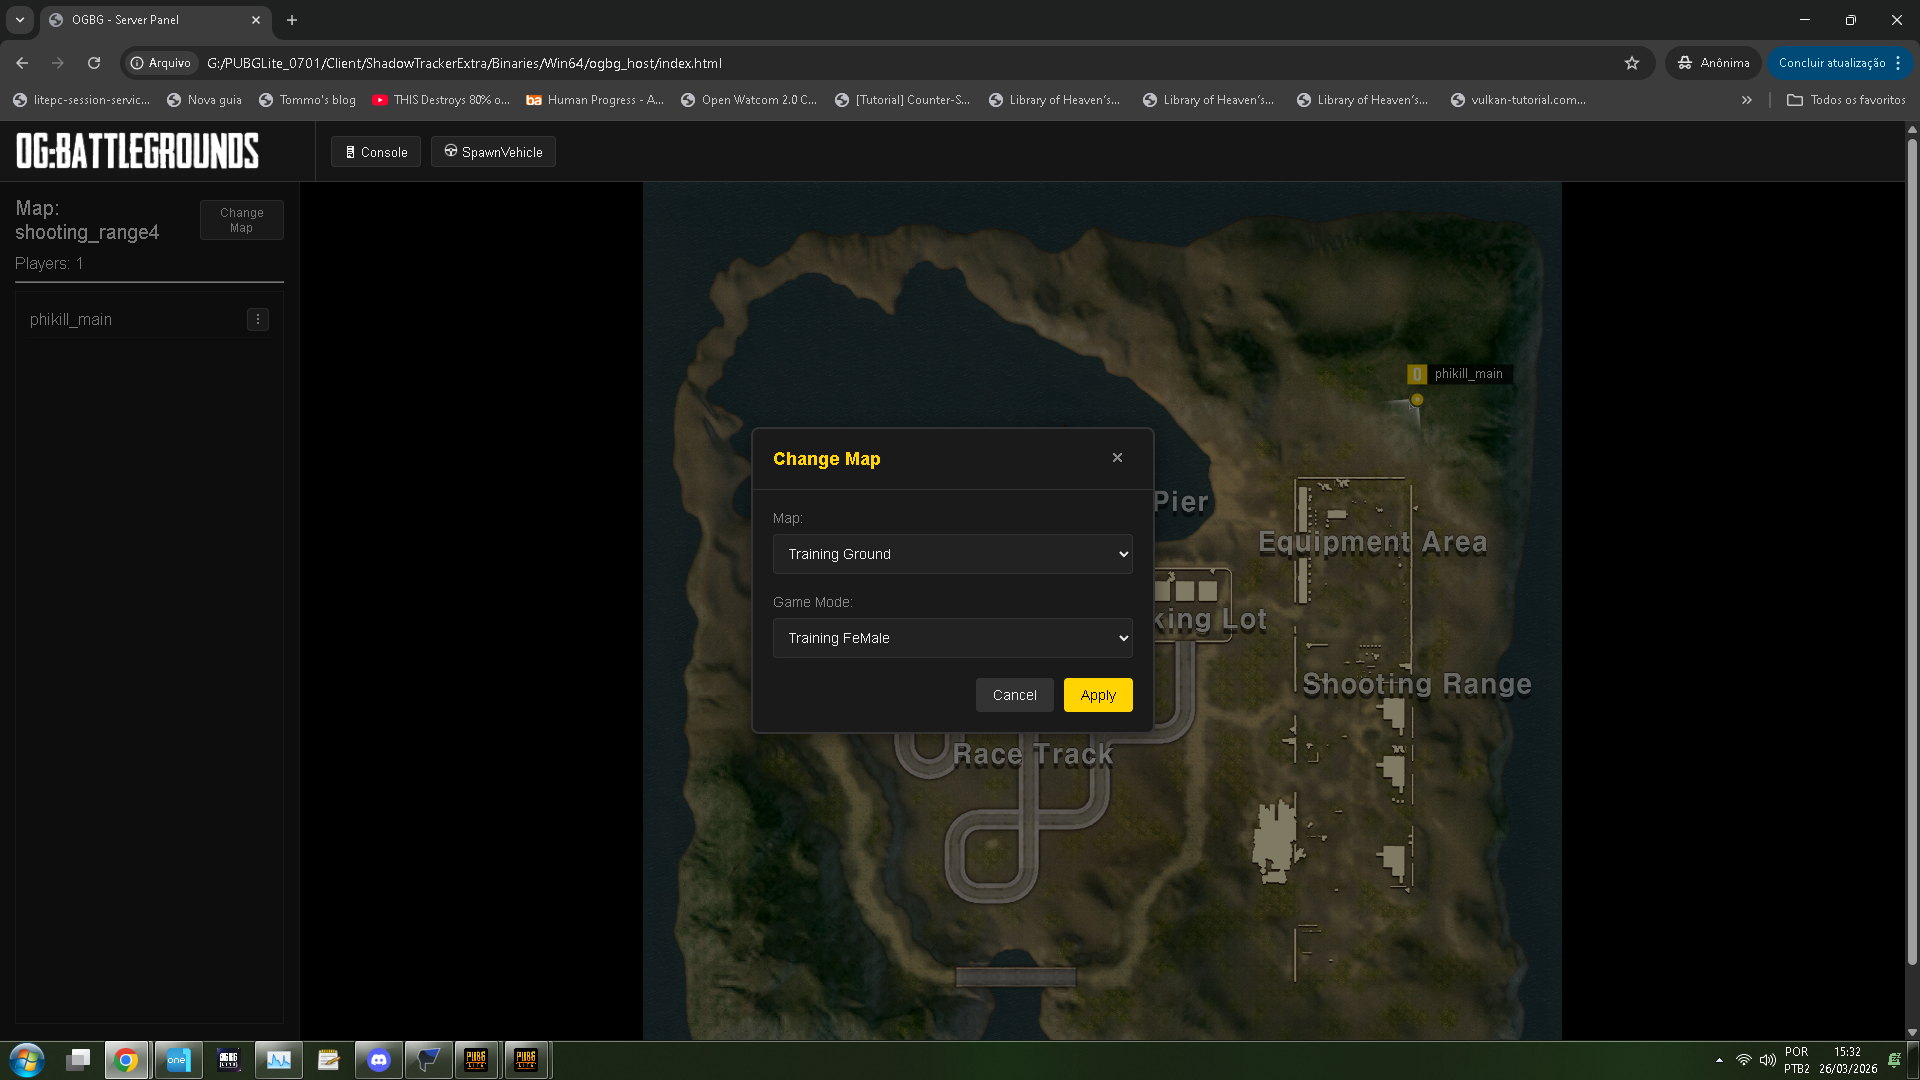Viewport: 1920px width, 1080px height.
Task: Open the THIS Destroys 80% bookmark
Action: point(441,100)
